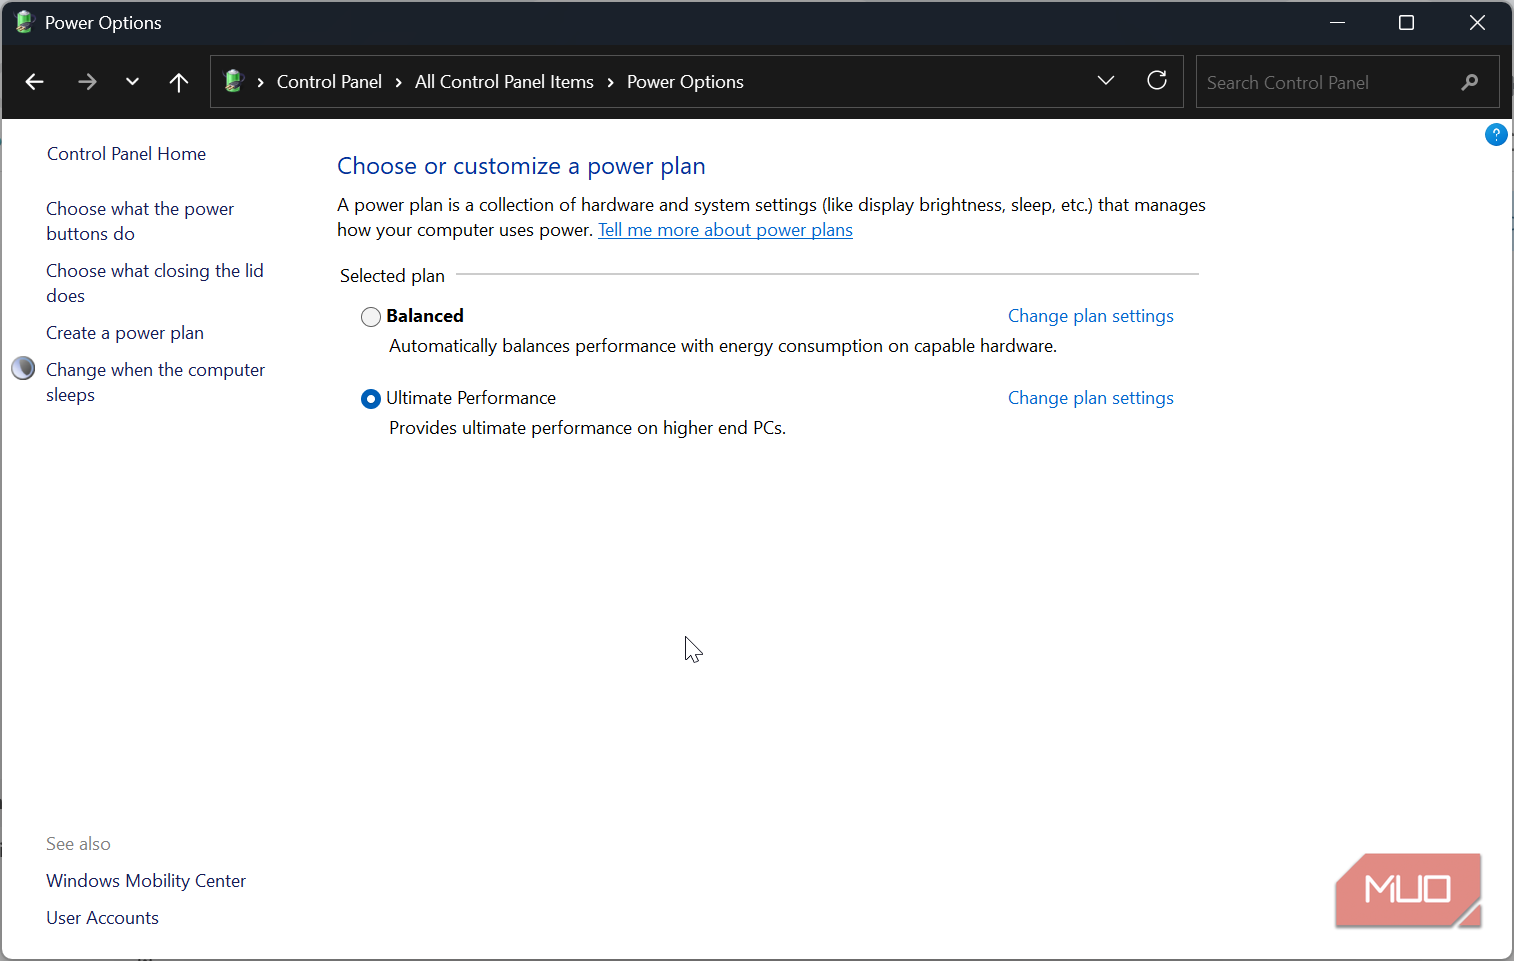Click the Power Options breadcrumb segment

(x=685, y=82)
